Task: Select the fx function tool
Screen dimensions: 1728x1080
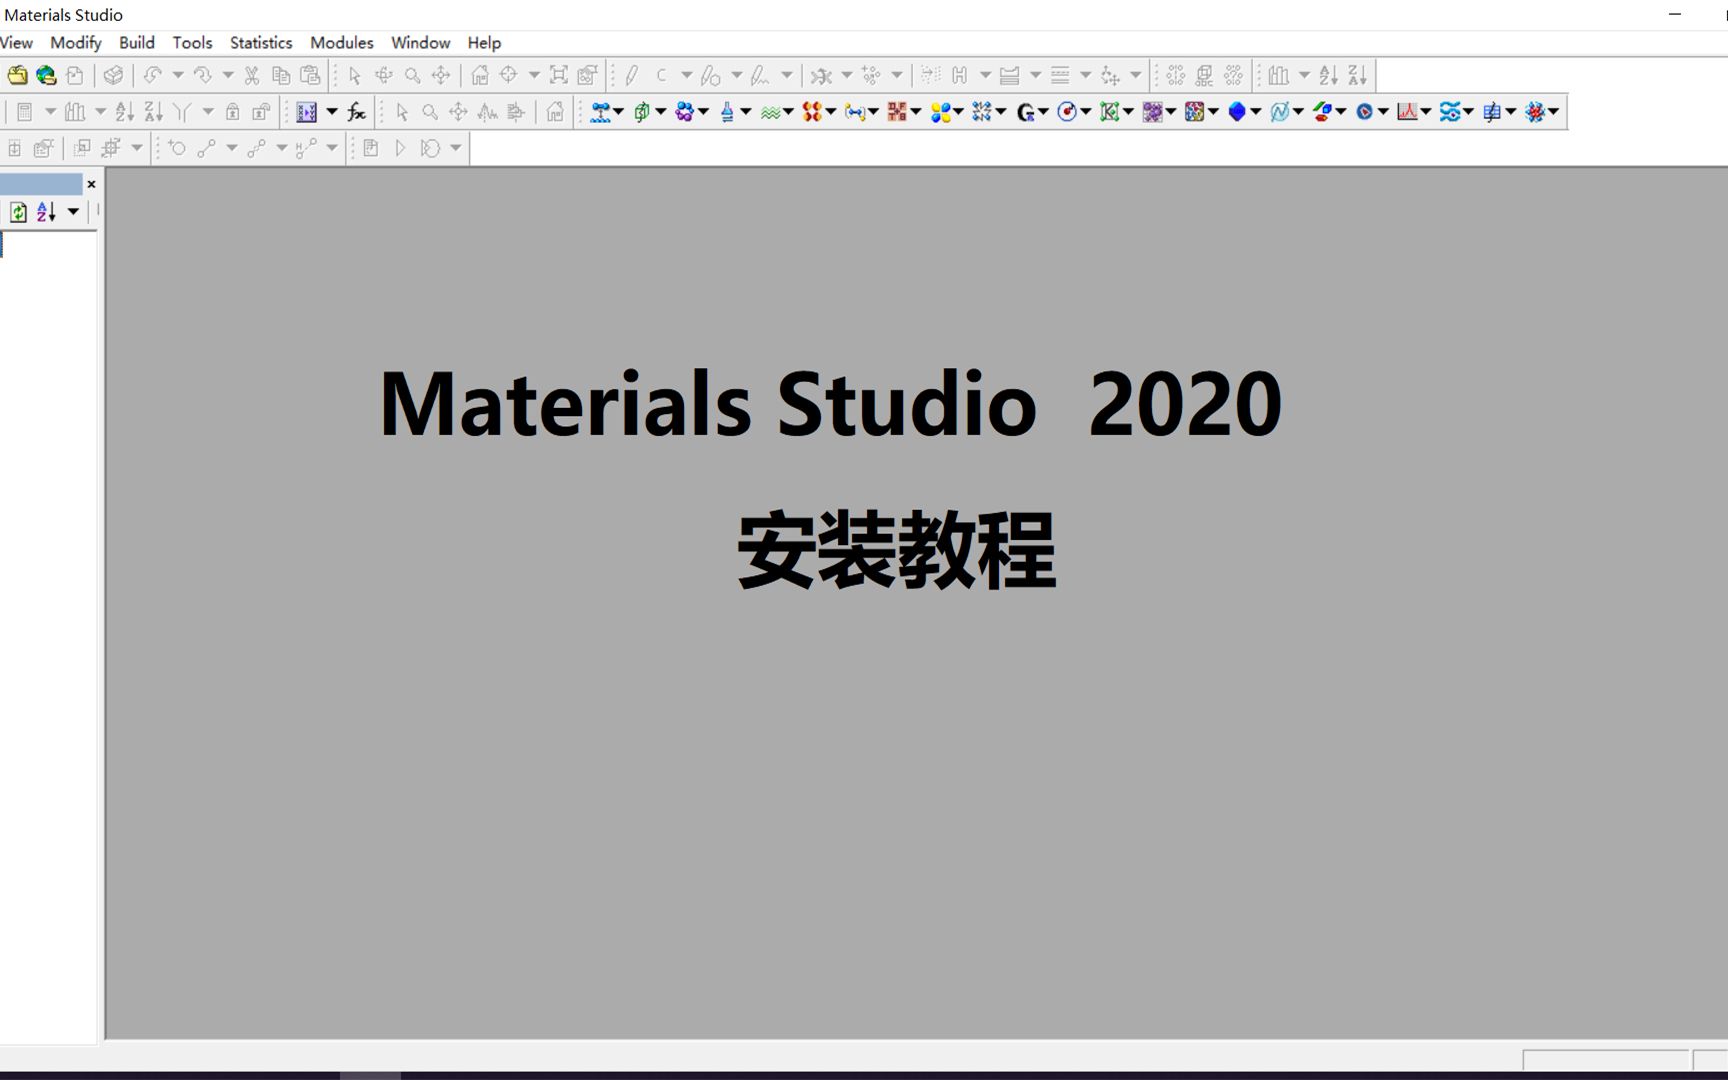Action: pyautogui.click(x=356, y=112)
